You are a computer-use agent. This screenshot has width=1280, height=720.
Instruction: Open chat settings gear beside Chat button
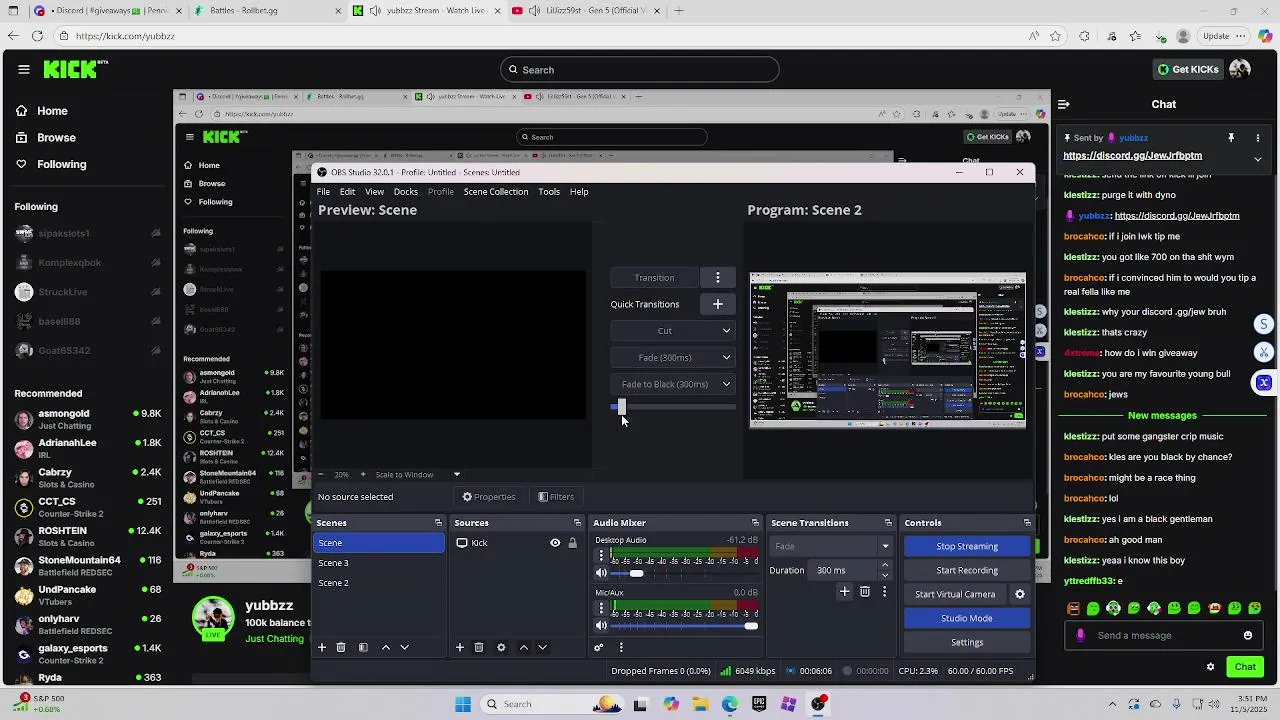point(1210,667)
